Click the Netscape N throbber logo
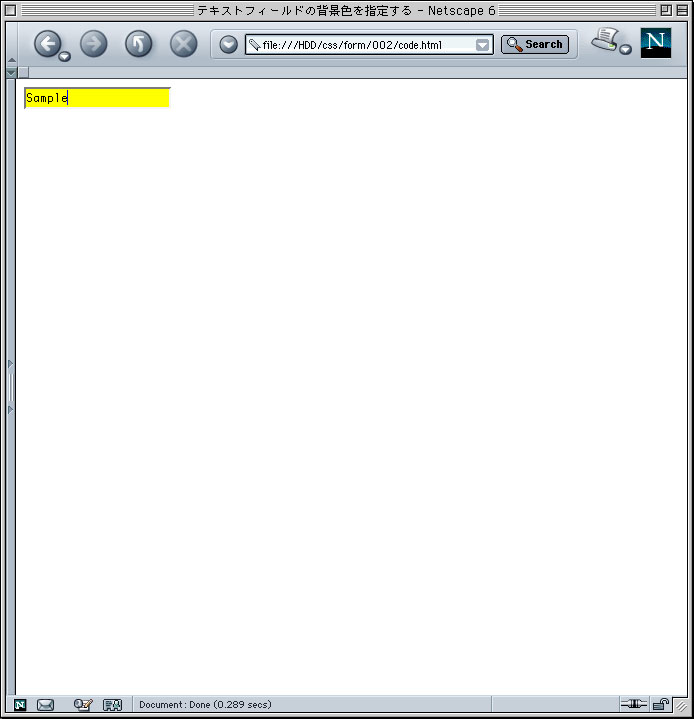The image size is (694, 719). pyautogui.click(x=655, y=43)
